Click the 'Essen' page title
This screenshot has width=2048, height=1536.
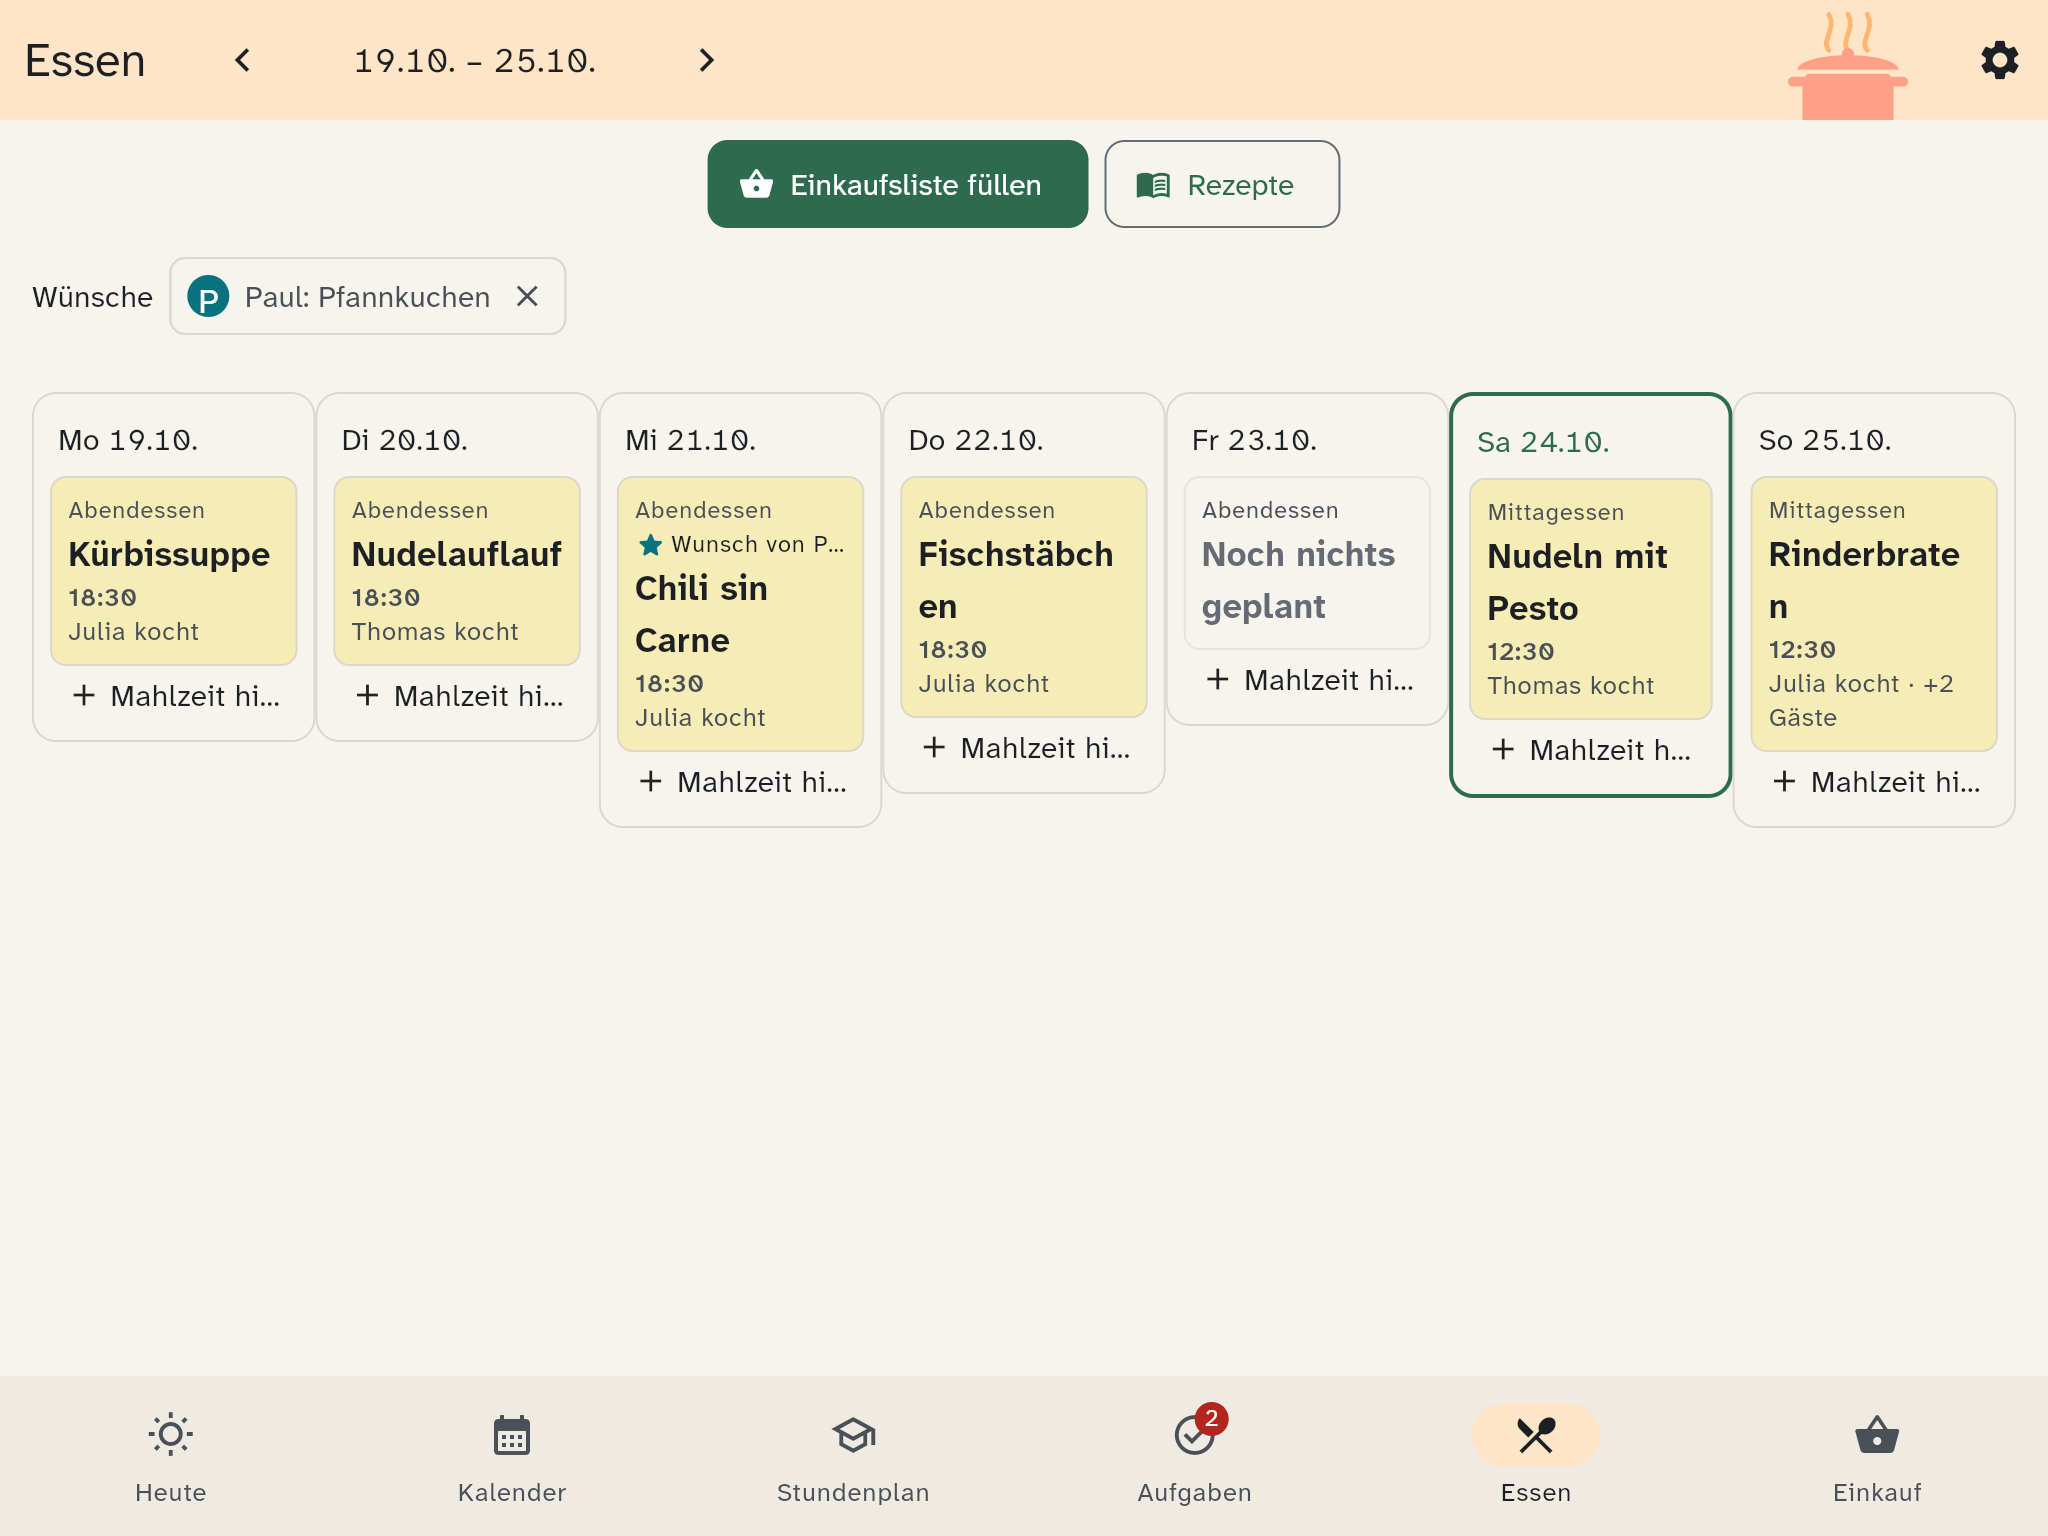(85, 61)
